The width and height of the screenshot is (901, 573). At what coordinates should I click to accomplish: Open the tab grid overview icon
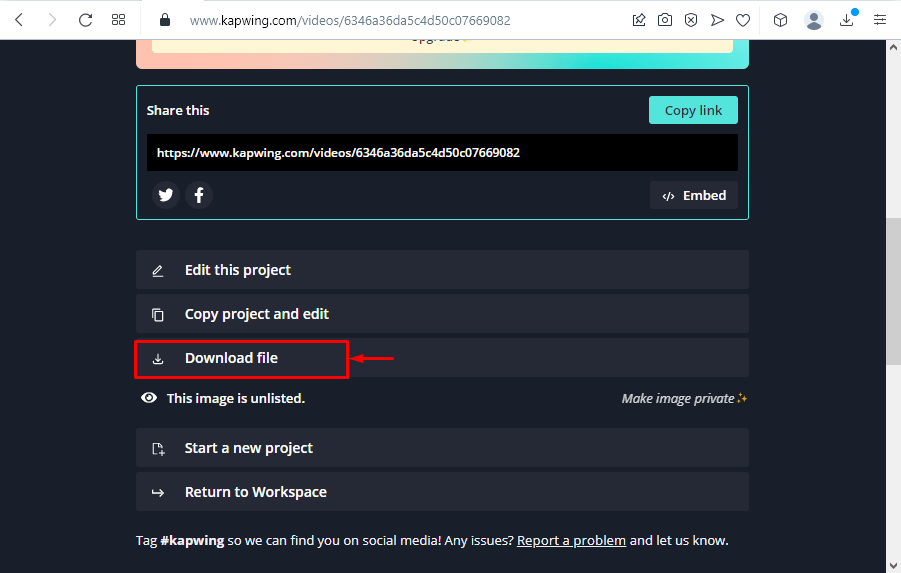(x=118, y=20)
